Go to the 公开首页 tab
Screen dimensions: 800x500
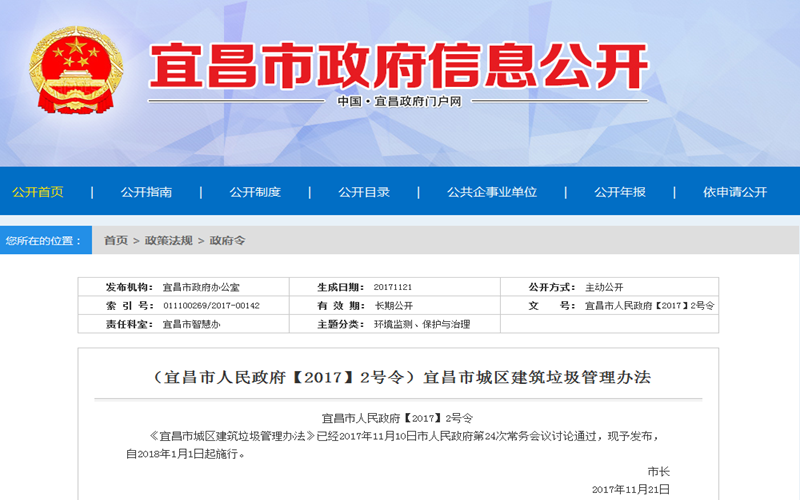pos(38,192)
